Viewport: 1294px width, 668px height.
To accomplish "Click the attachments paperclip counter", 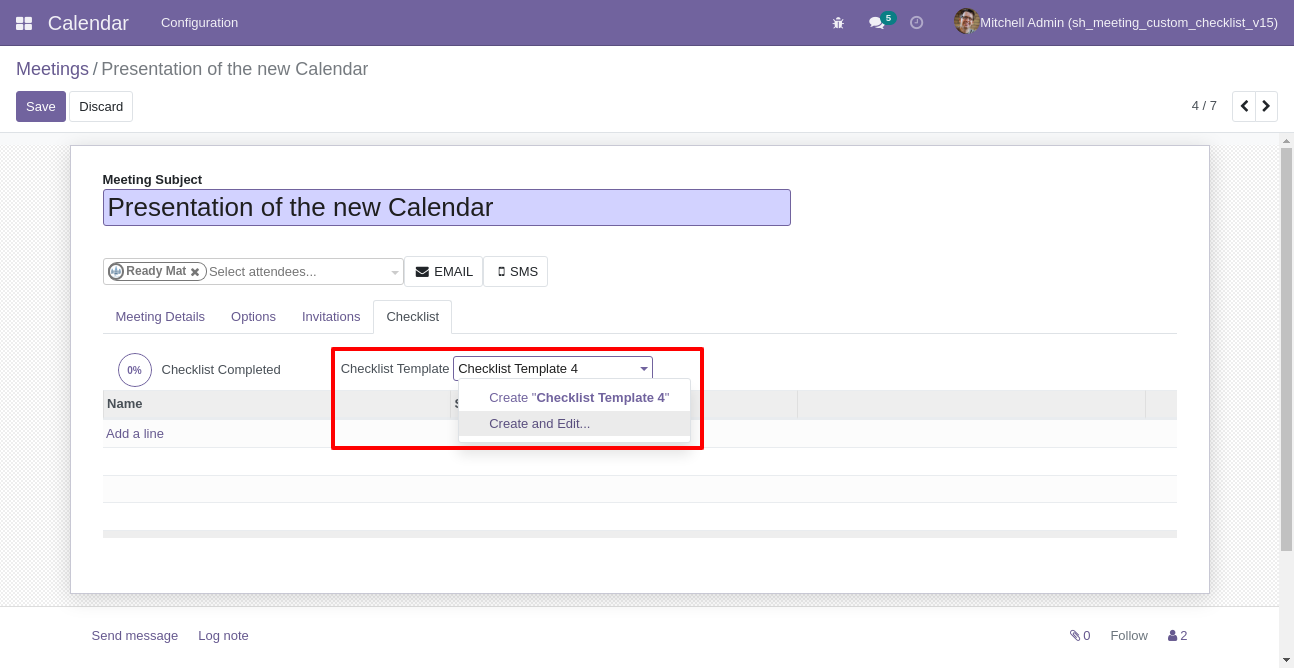I will coord(1080,636).
